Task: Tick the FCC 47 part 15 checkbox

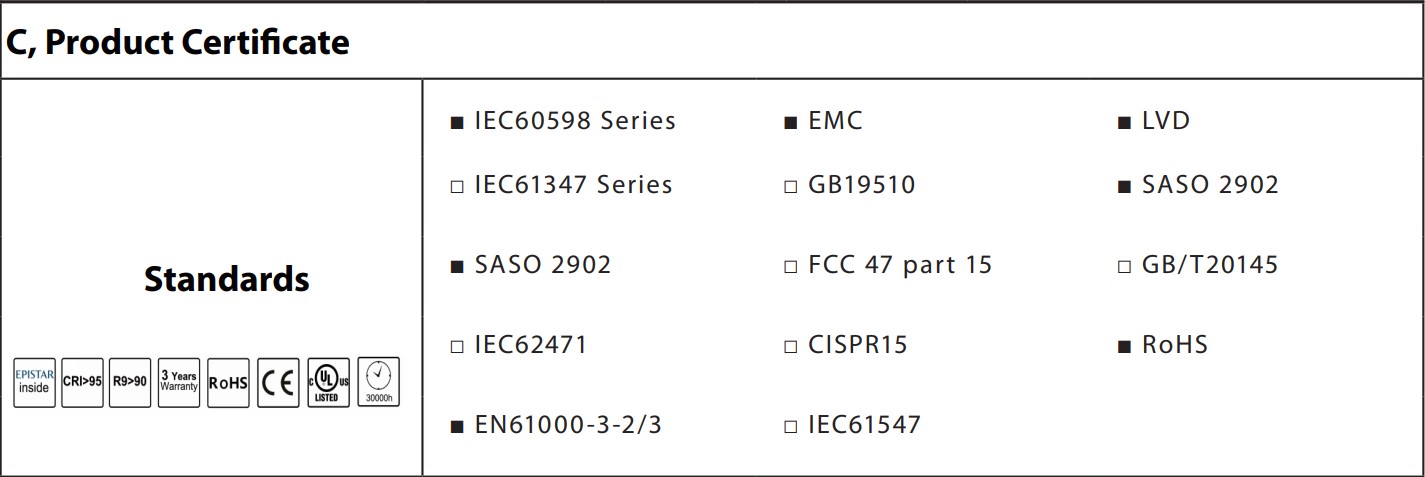Action: (x=790, y=267)
